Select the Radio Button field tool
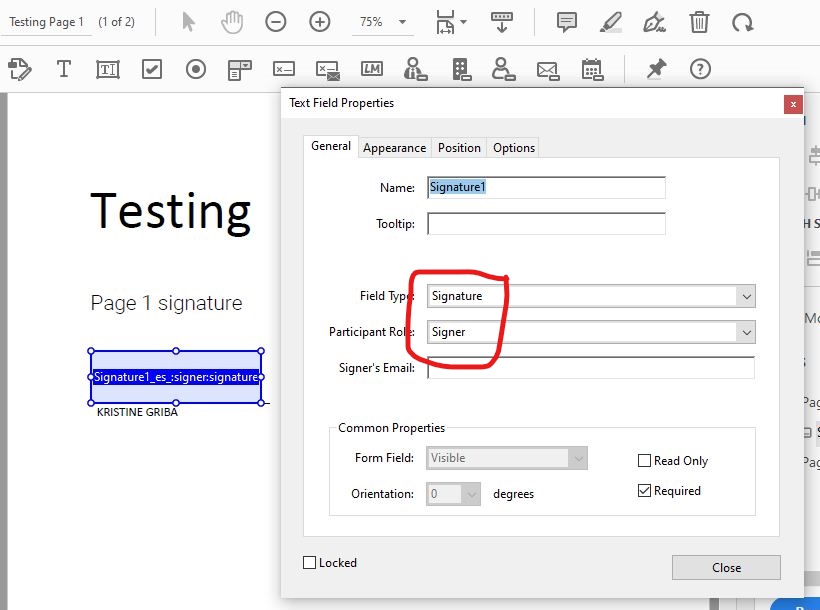Viewport: 820px width, 610px height. pos(195,69)
